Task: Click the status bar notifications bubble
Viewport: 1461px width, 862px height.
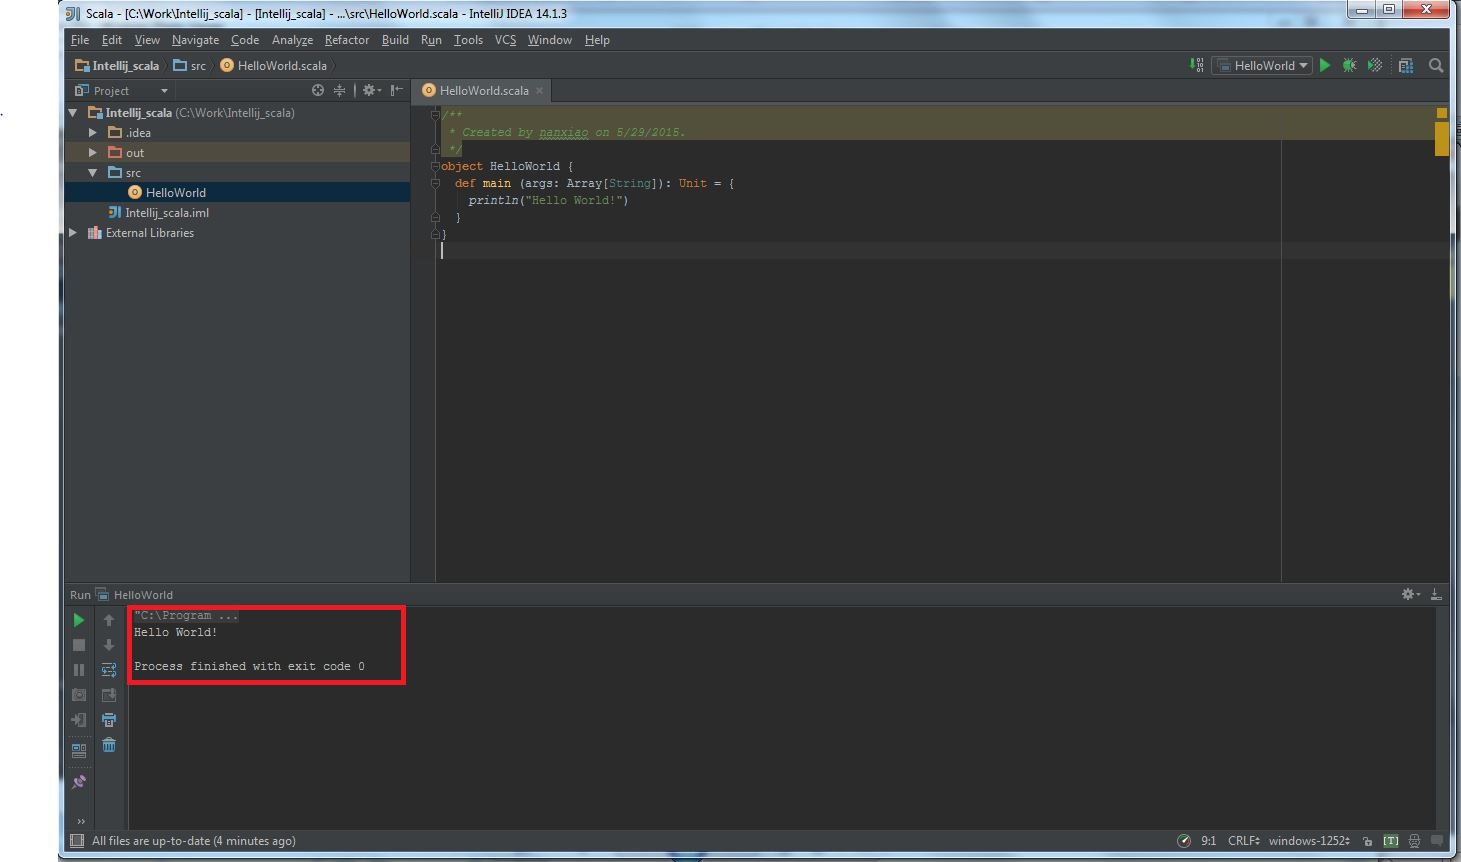Action: (1438, 841)
